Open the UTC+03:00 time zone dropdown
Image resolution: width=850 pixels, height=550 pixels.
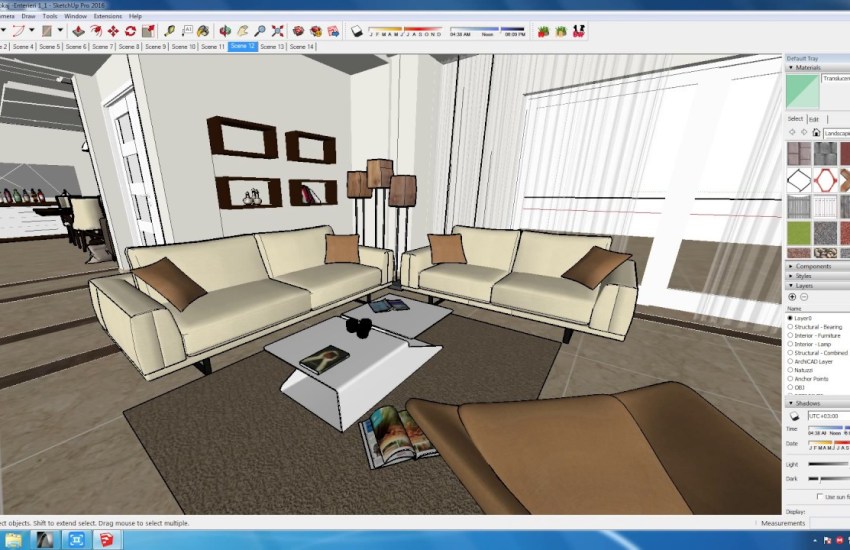(x=828, y=416)
